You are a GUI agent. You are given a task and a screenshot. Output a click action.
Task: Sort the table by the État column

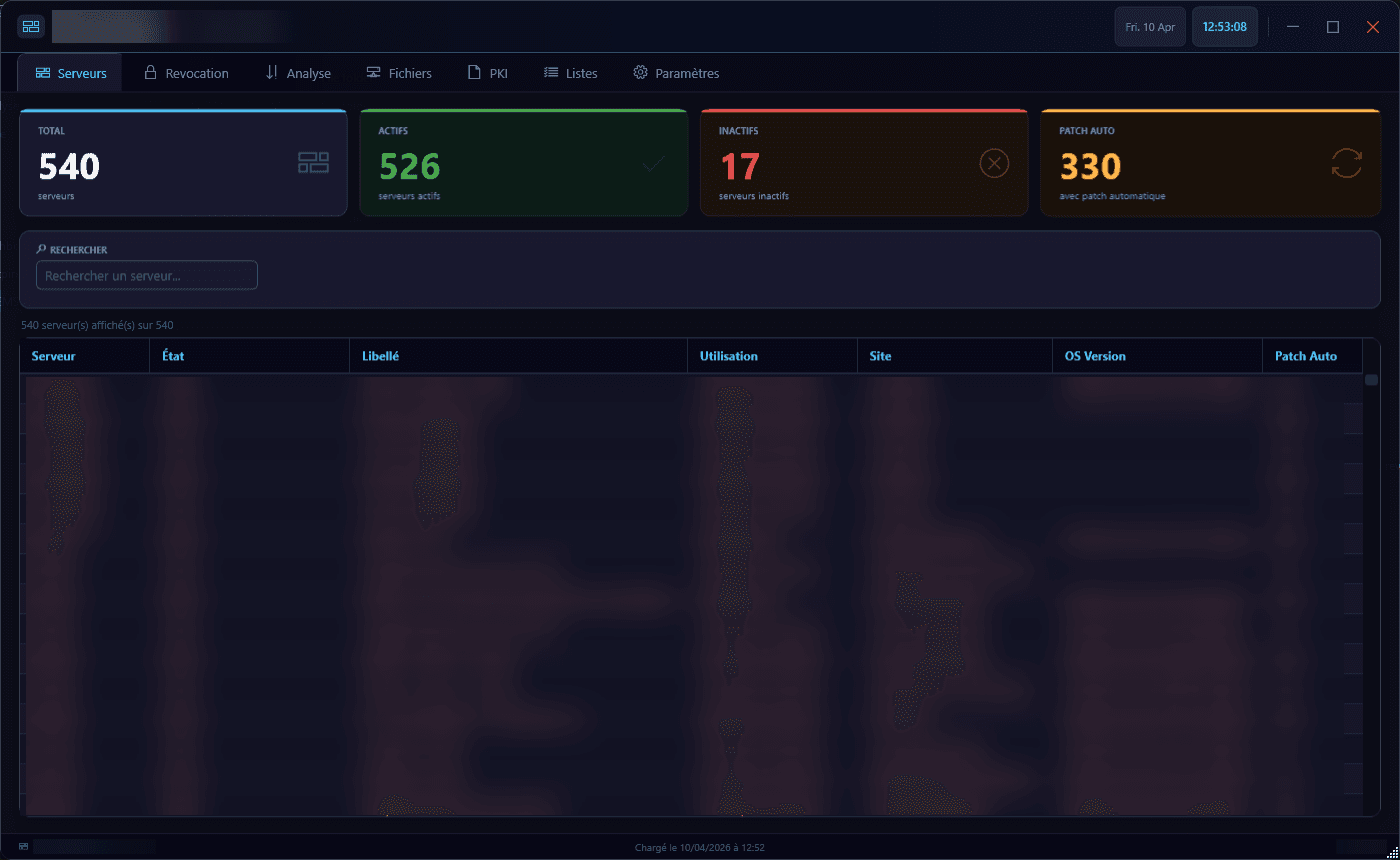point(173,355)
